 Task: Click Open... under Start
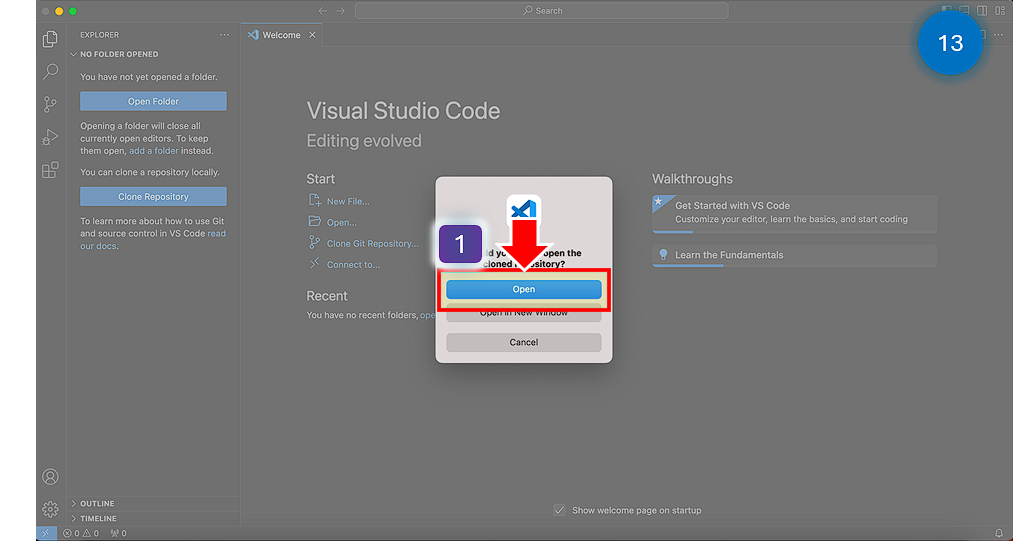[x=333, y=222]
